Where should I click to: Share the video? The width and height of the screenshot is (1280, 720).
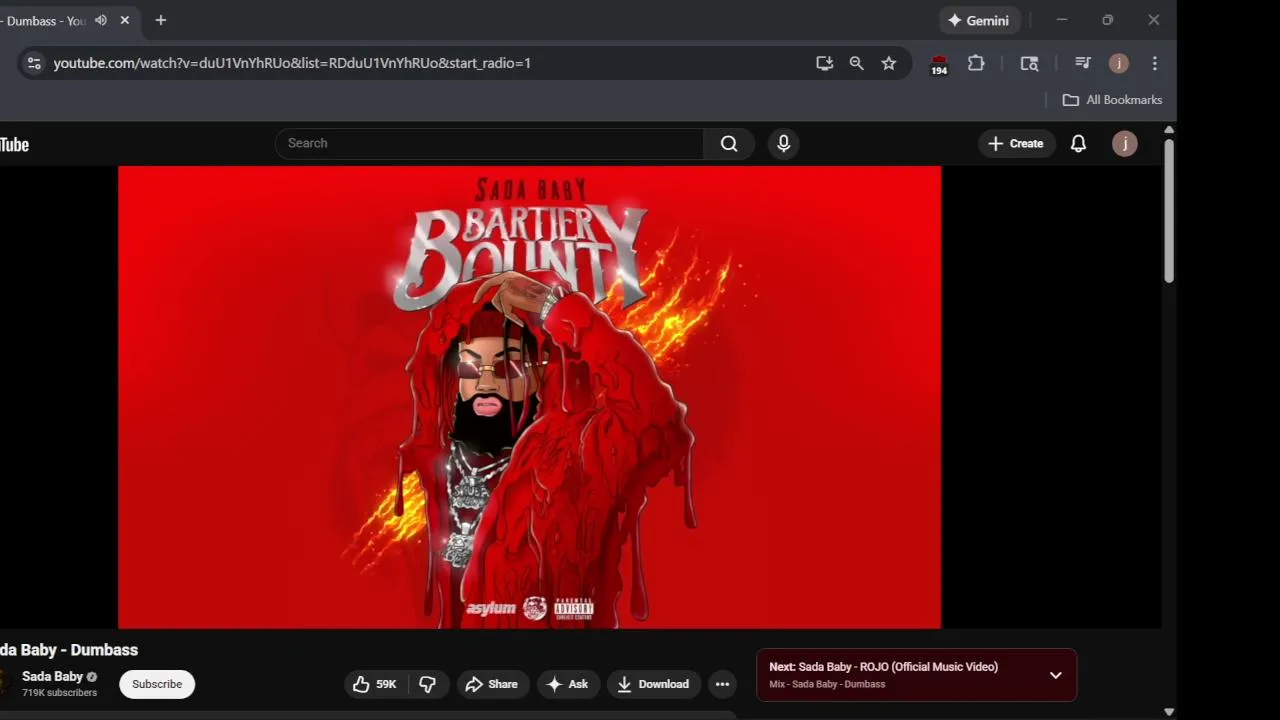(491, 684)
